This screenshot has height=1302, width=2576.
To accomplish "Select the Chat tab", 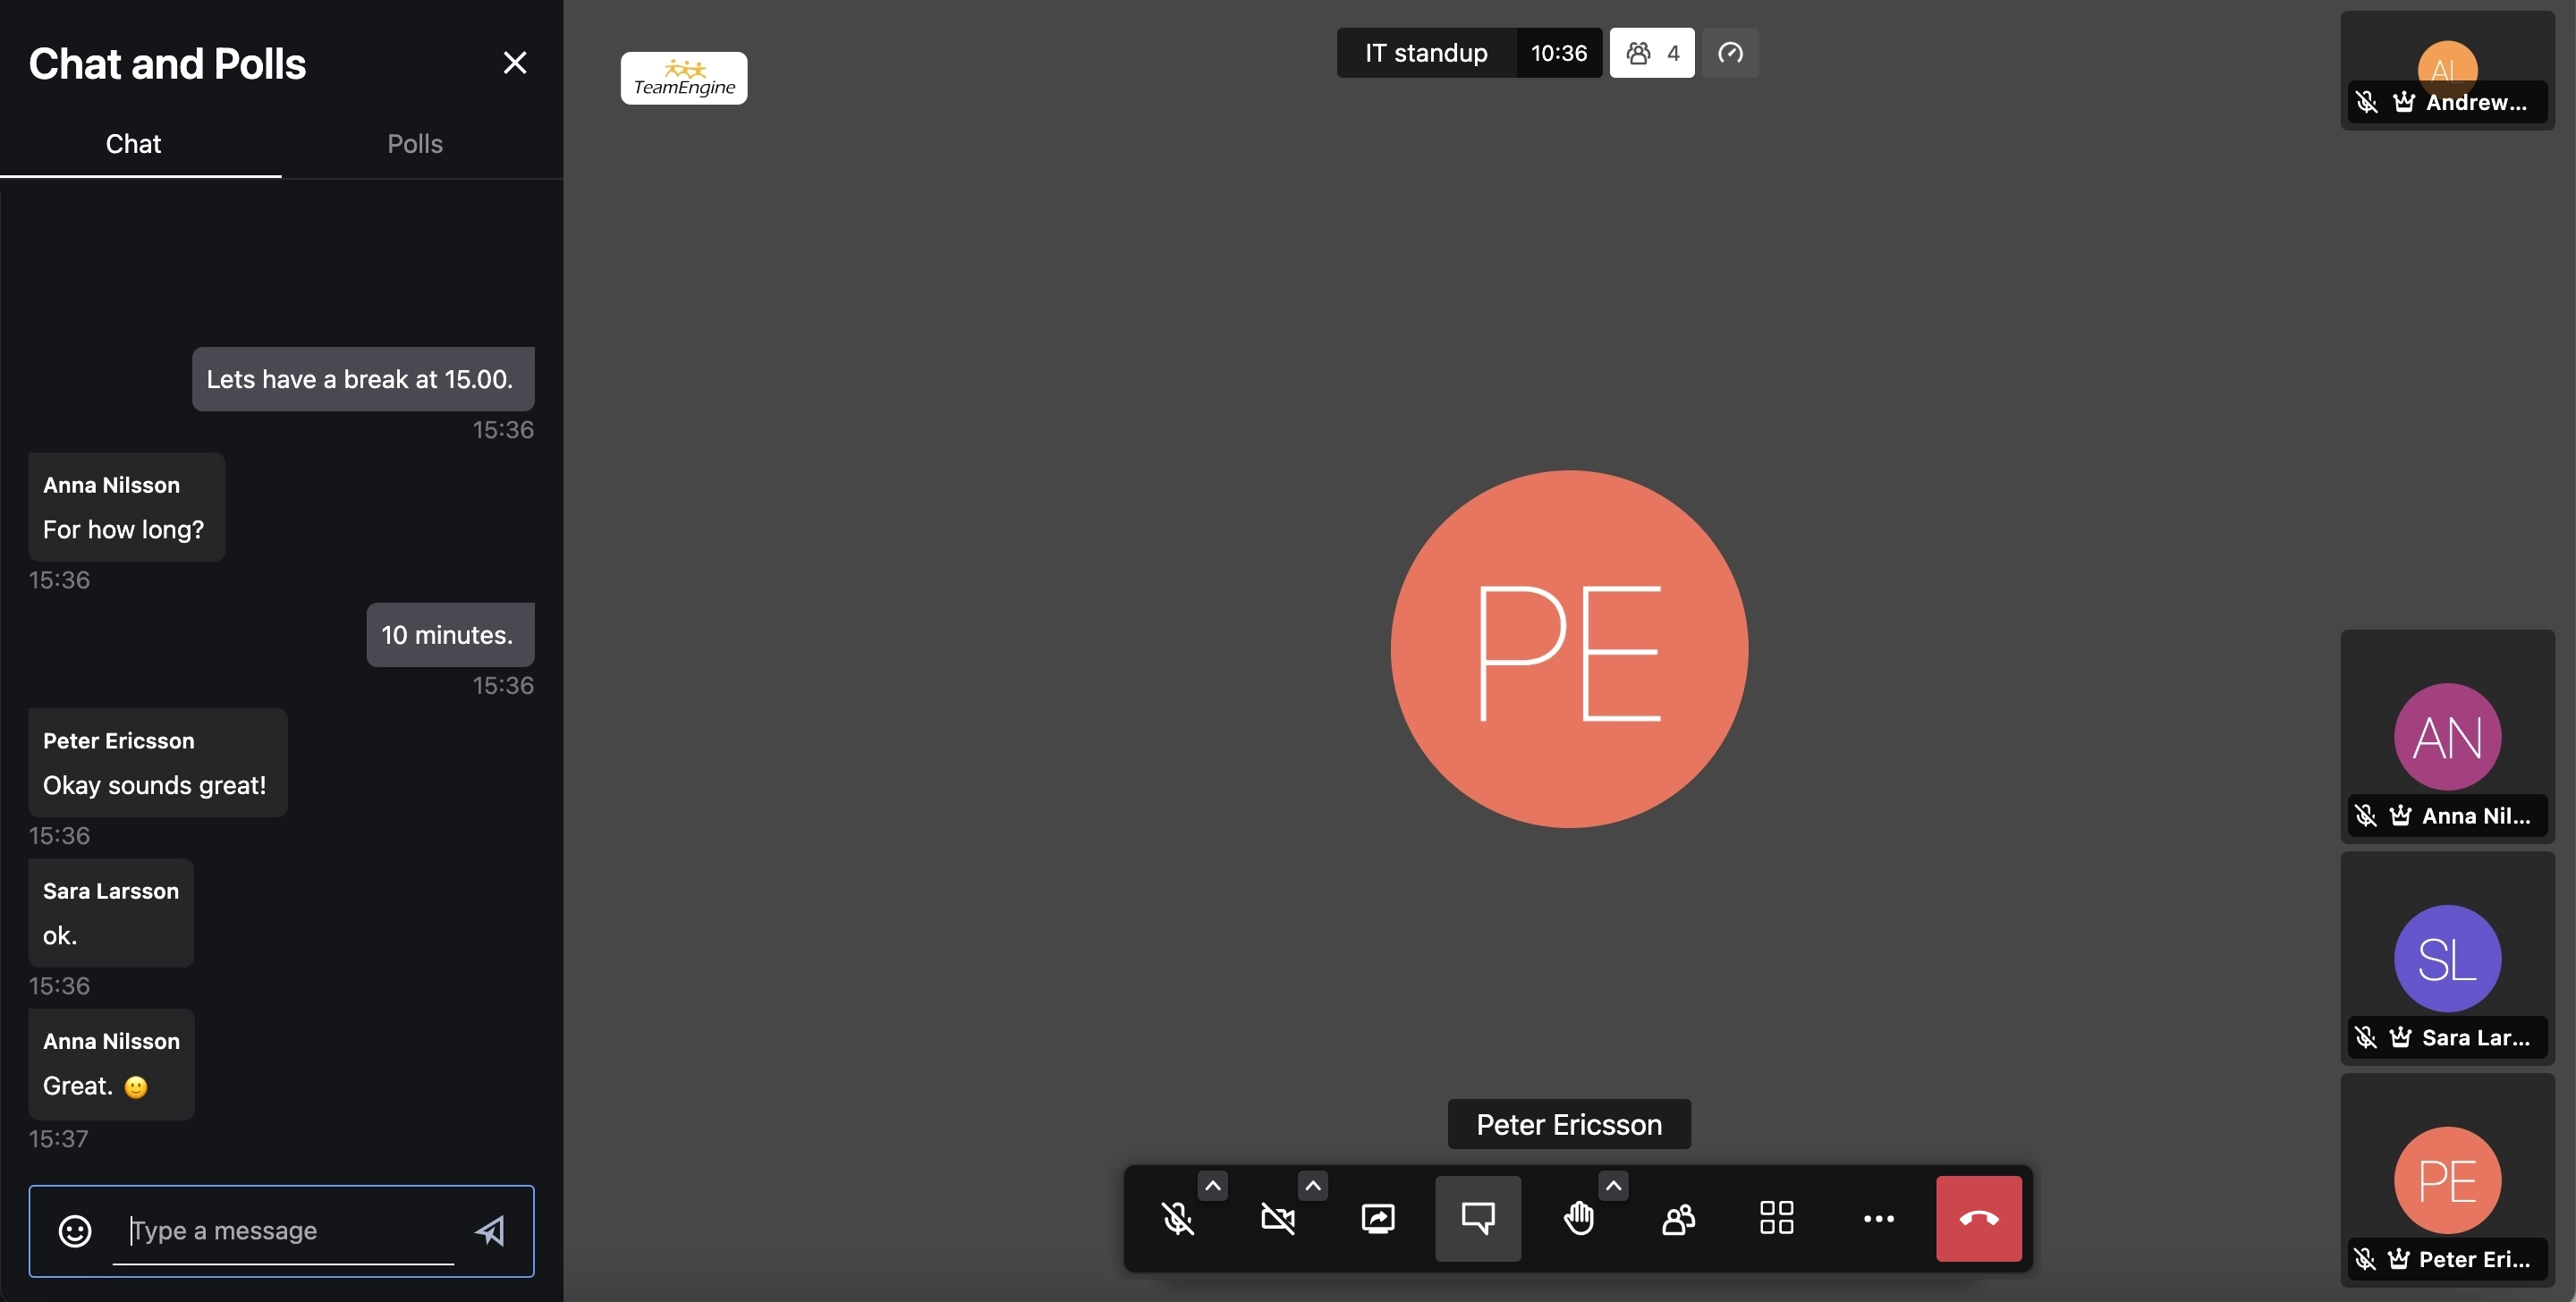I will [x=133, y=144].
